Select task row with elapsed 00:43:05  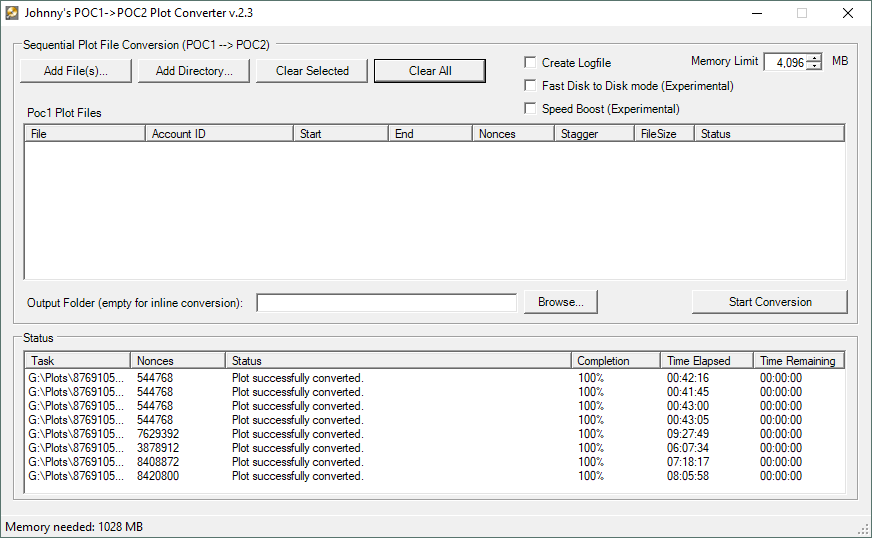click(x=434, y=419)
